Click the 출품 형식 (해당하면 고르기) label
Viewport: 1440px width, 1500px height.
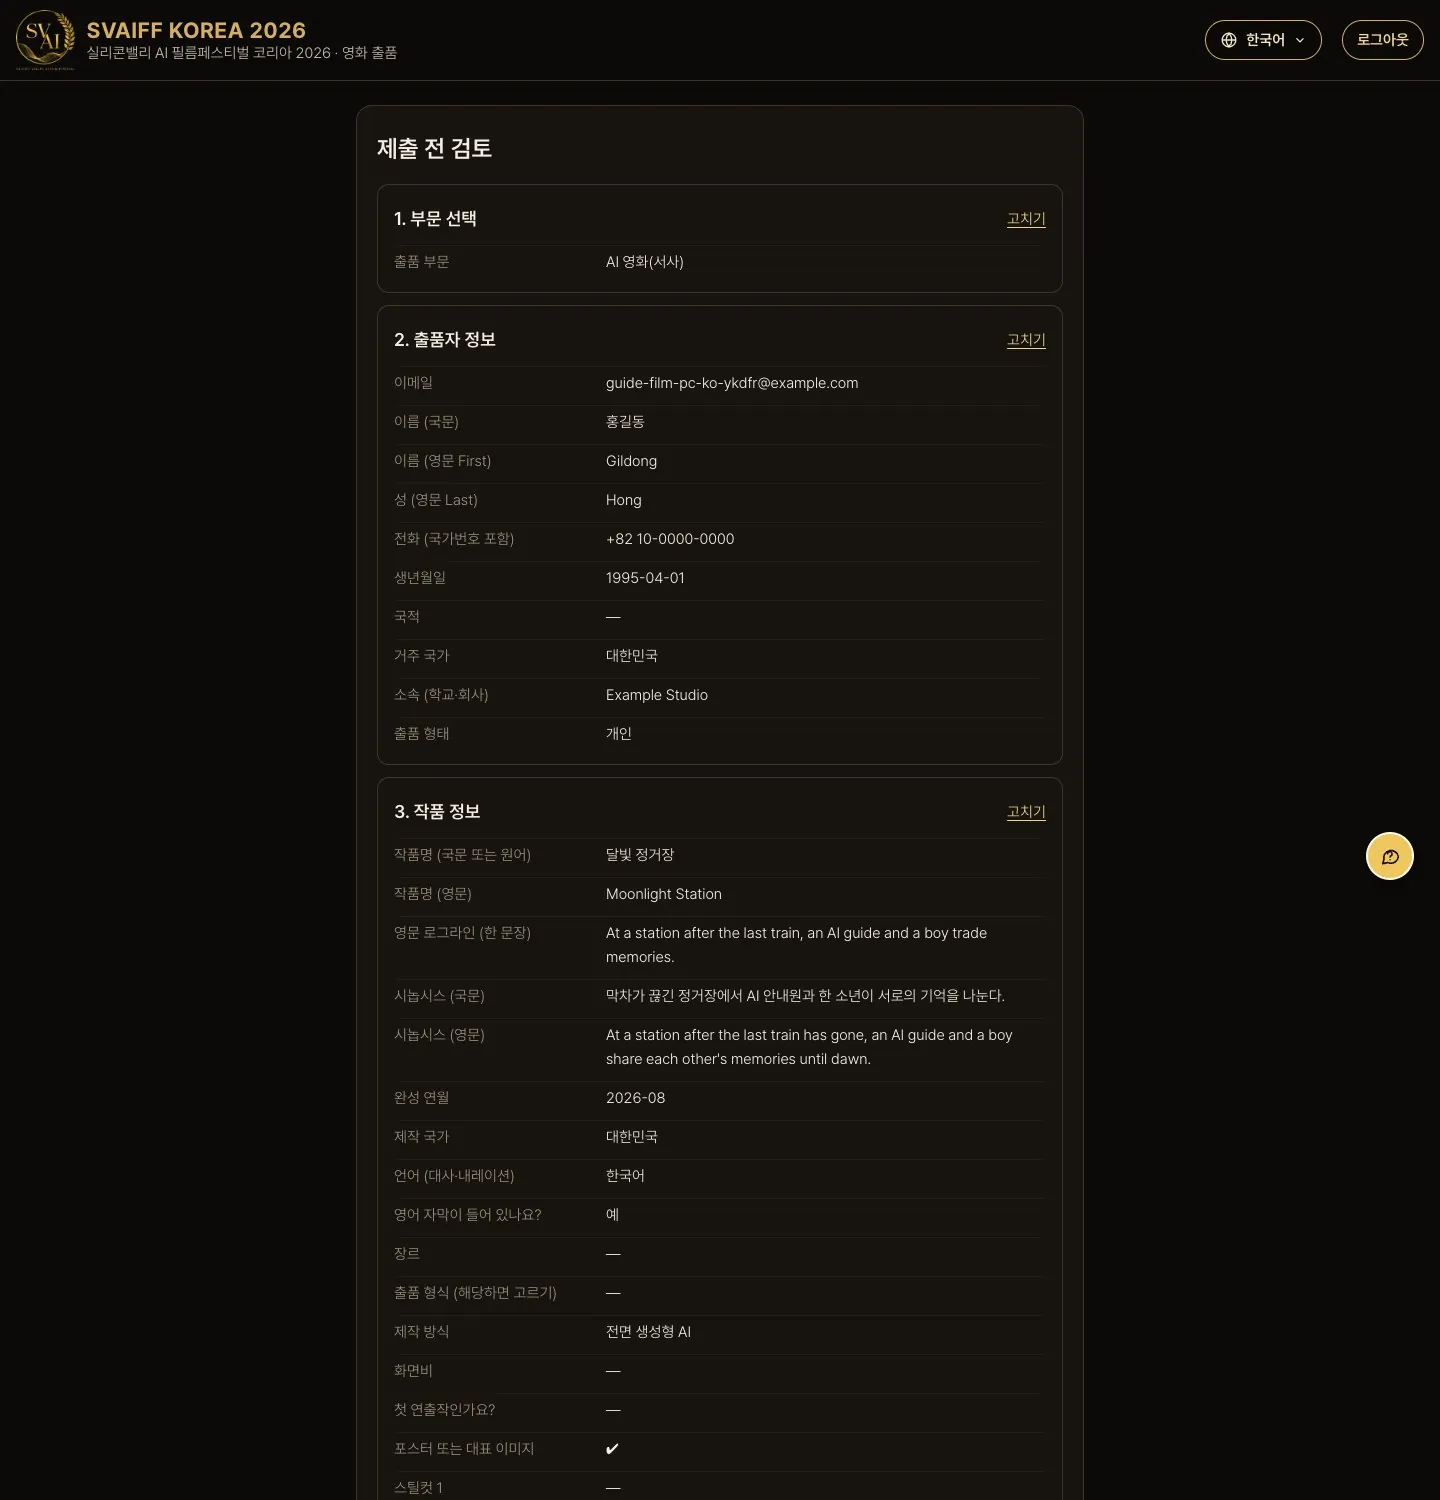(475, 1293)
